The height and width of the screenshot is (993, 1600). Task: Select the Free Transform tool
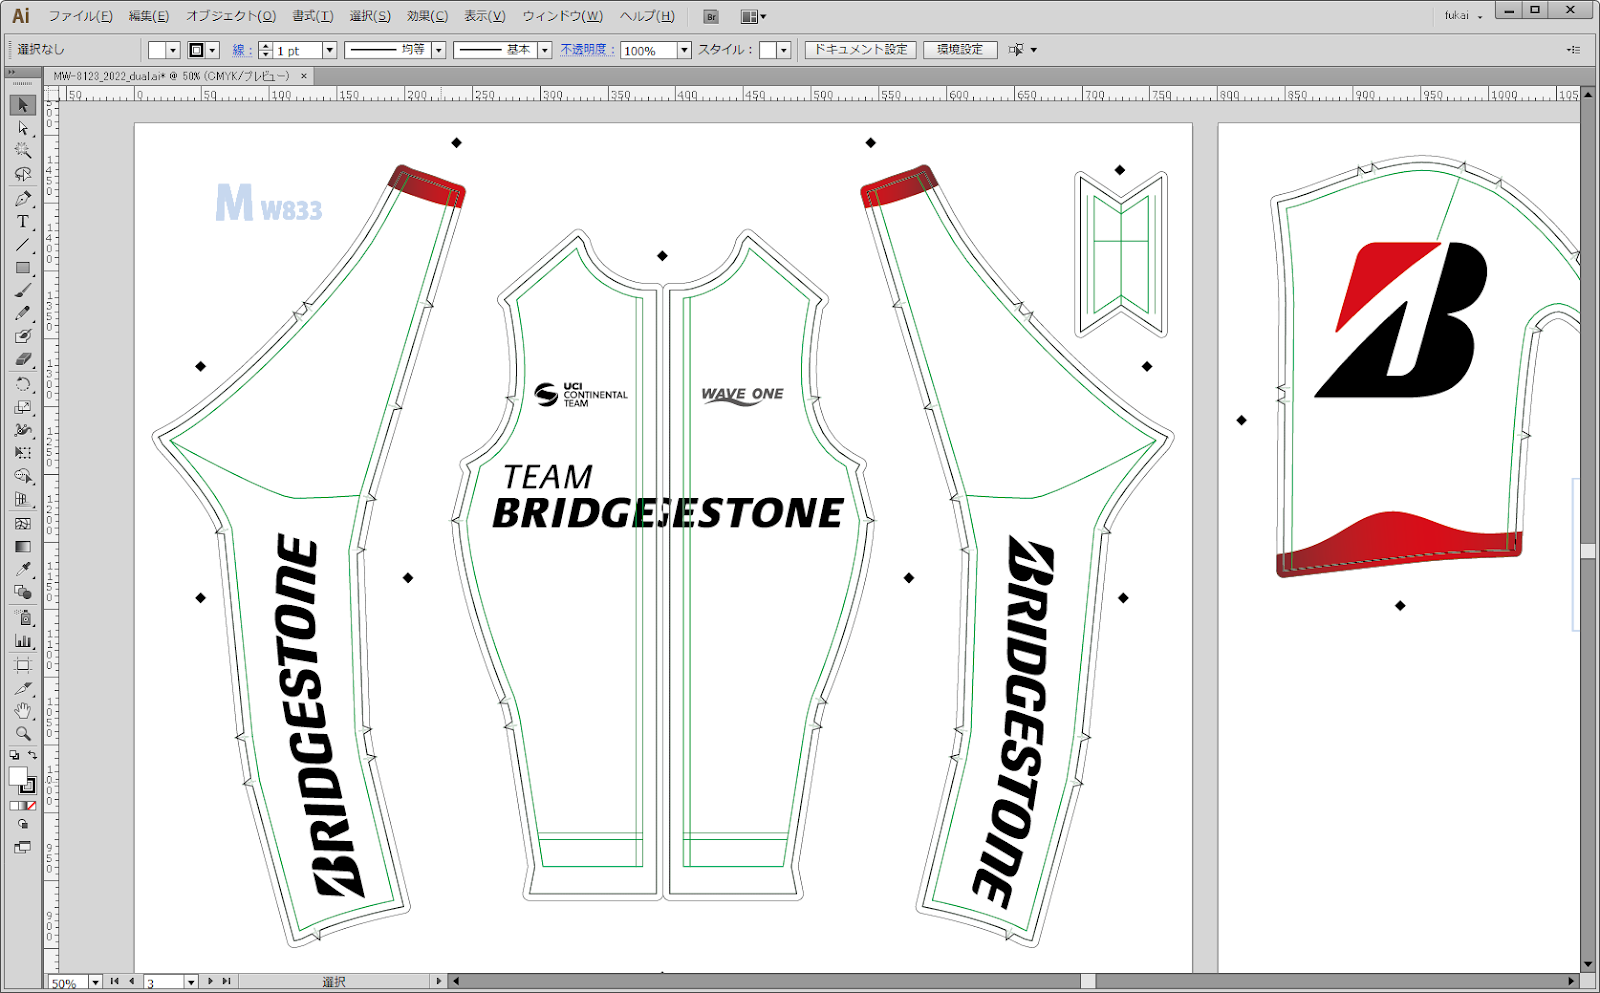point(23,453)
